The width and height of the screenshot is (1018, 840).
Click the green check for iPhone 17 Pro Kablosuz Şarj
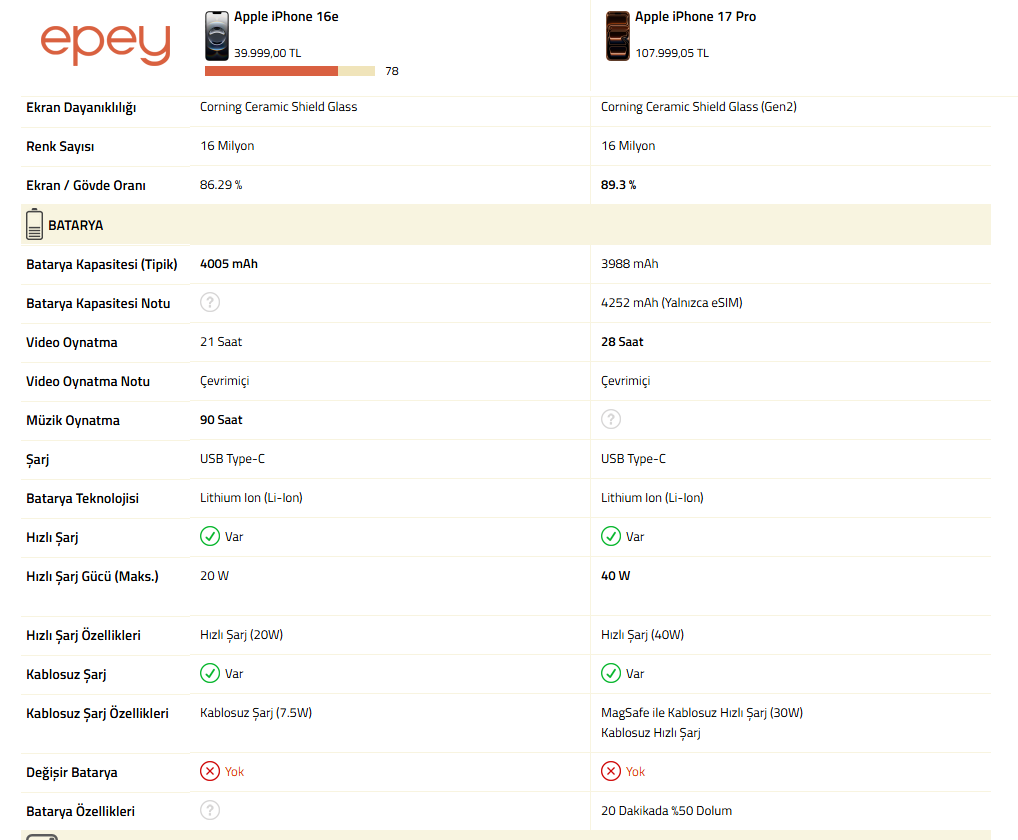point(611,673)
